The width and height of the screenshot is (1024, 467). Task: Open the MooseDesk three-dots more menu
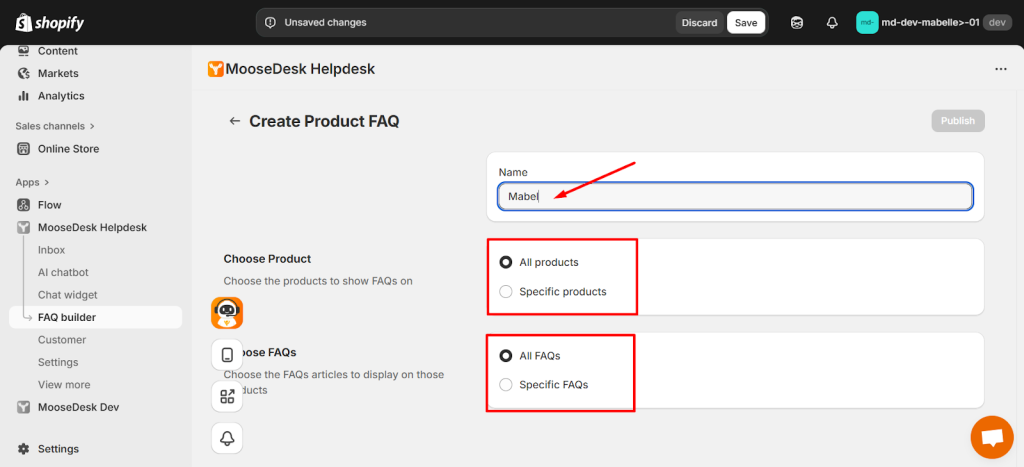(x=1000, y=69)
